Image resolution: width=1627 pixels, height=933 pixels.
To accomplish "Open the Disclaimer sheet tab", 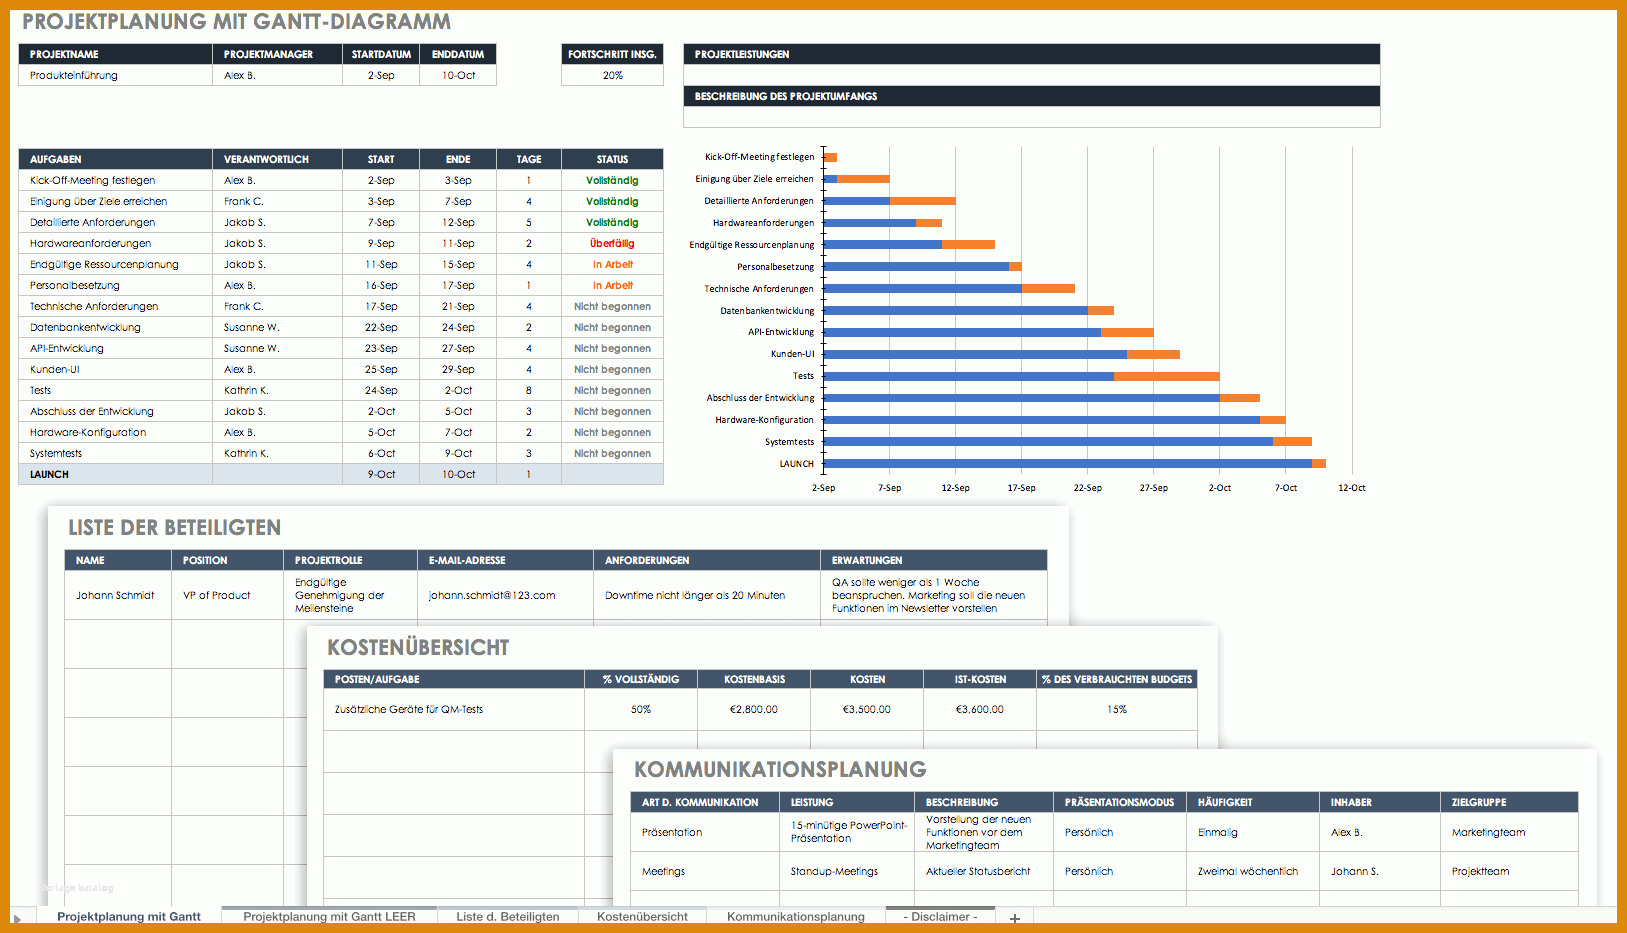I will [x=940, y=916].
